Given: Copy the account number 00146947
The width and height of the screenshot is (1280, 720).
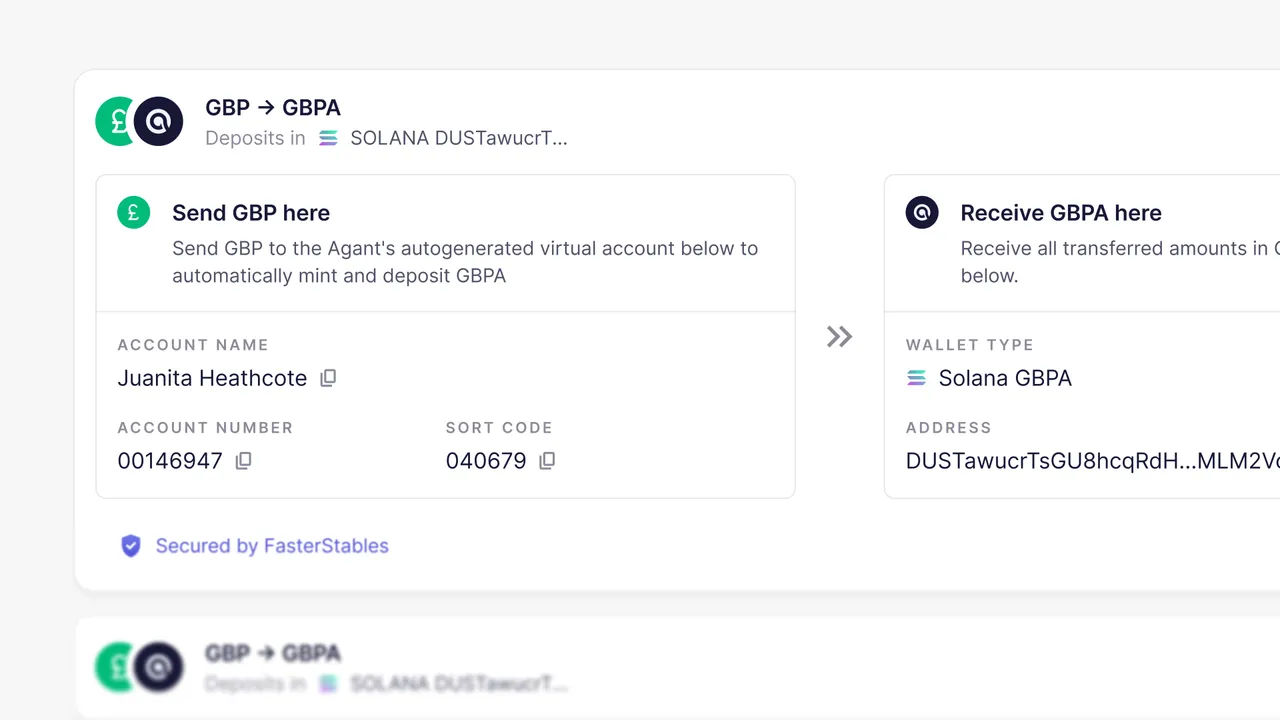Looking at the screenshot, I should point(243,461).
